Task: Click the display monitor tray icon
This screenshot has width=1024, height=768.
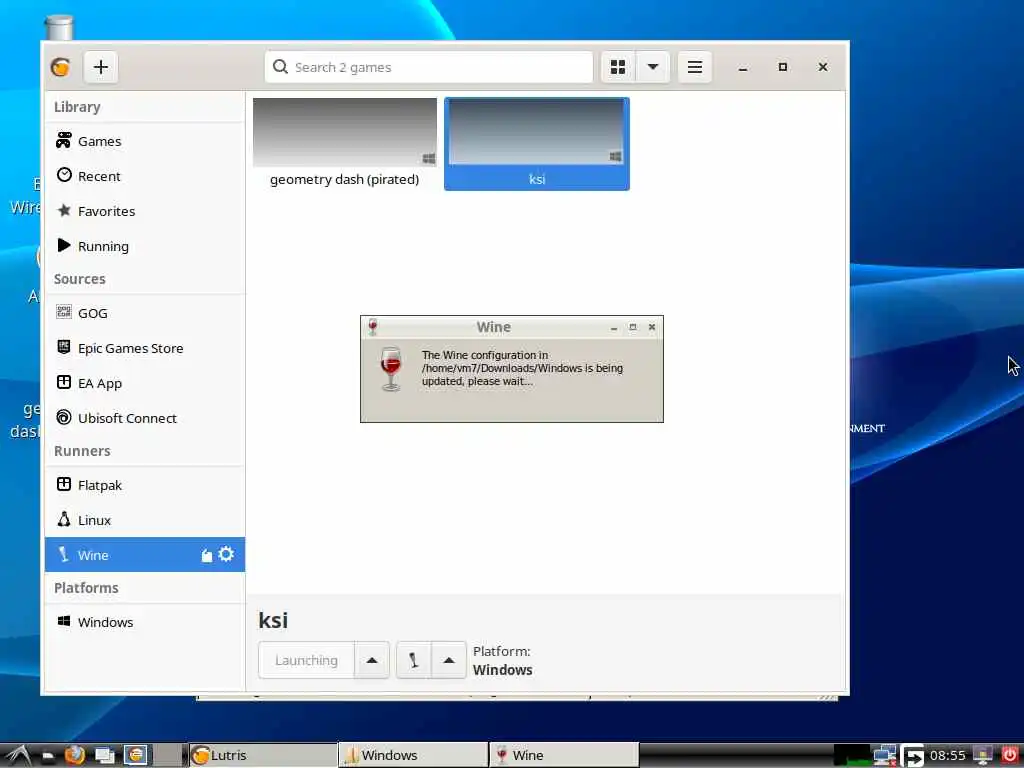Action: click(983, 755)
